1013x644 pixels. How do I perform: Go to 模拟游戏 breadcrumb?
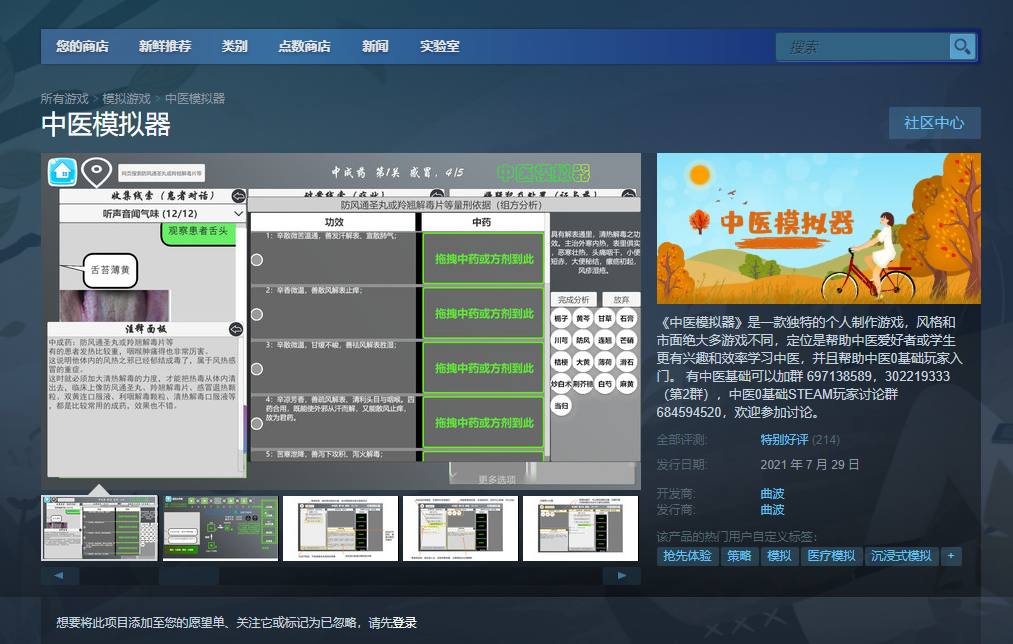pos(126,98)
